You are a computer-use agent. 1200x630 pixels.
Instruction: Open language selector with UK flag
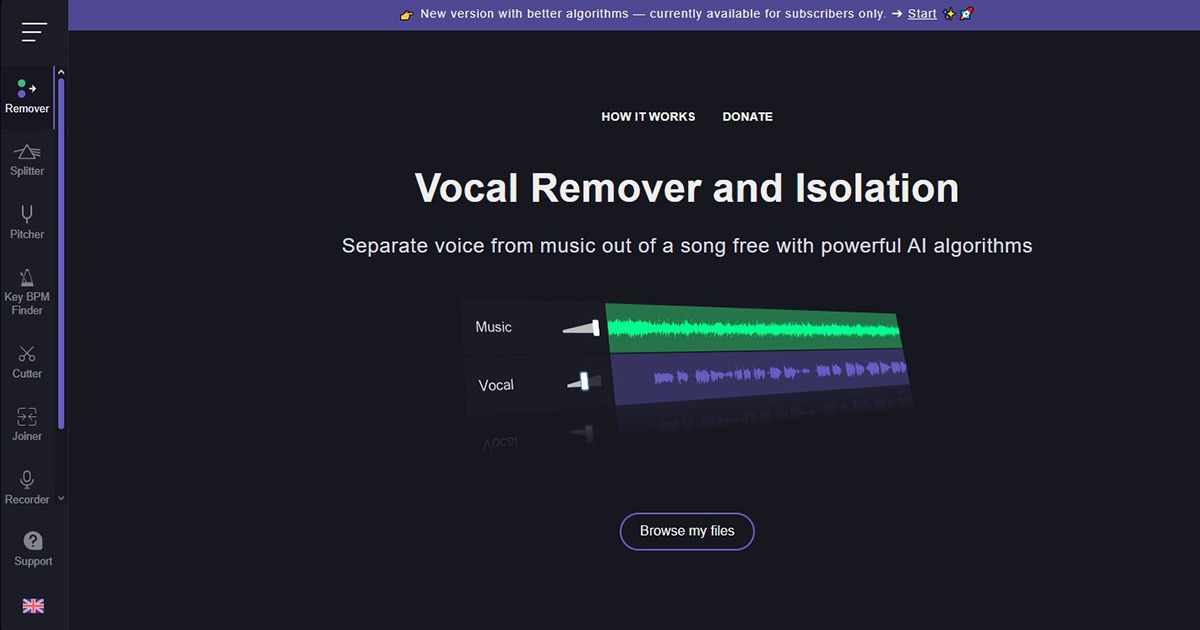point(33,605)
